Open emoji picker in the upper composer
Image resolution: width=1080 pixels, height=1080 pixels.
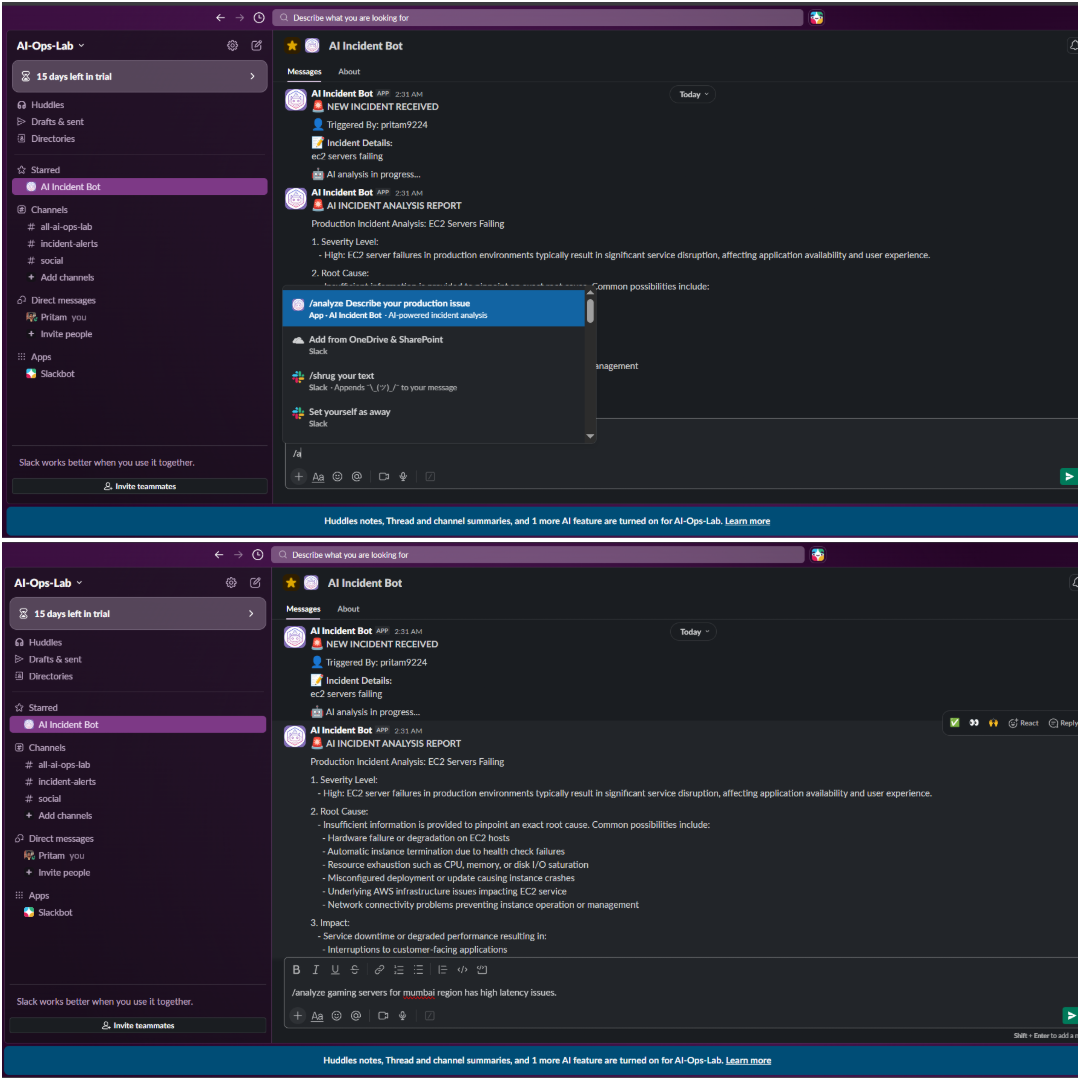[x=338, y=477]
